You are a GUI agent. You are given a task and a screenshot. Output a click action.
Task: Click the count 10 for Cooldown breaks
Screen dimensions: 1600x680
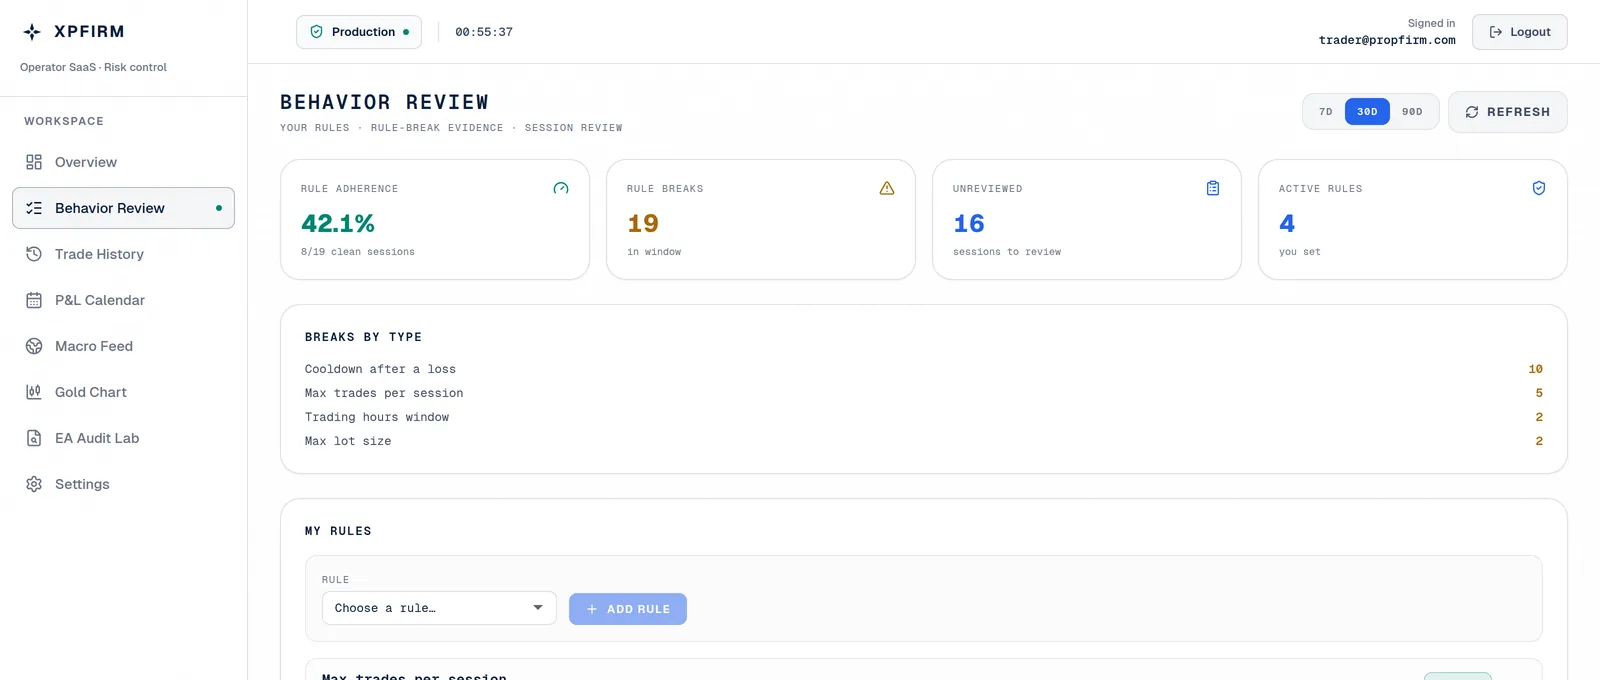point(1536,369)
